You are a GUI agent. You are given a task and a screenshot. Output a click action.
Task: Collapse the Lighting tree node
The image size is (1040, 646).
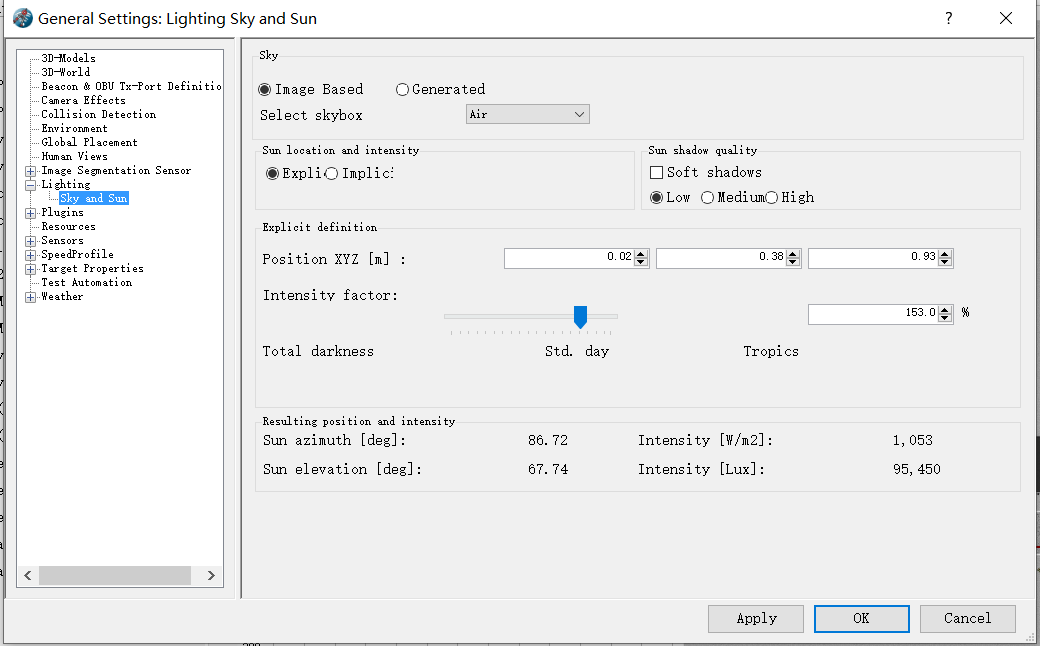coord(31,185)
